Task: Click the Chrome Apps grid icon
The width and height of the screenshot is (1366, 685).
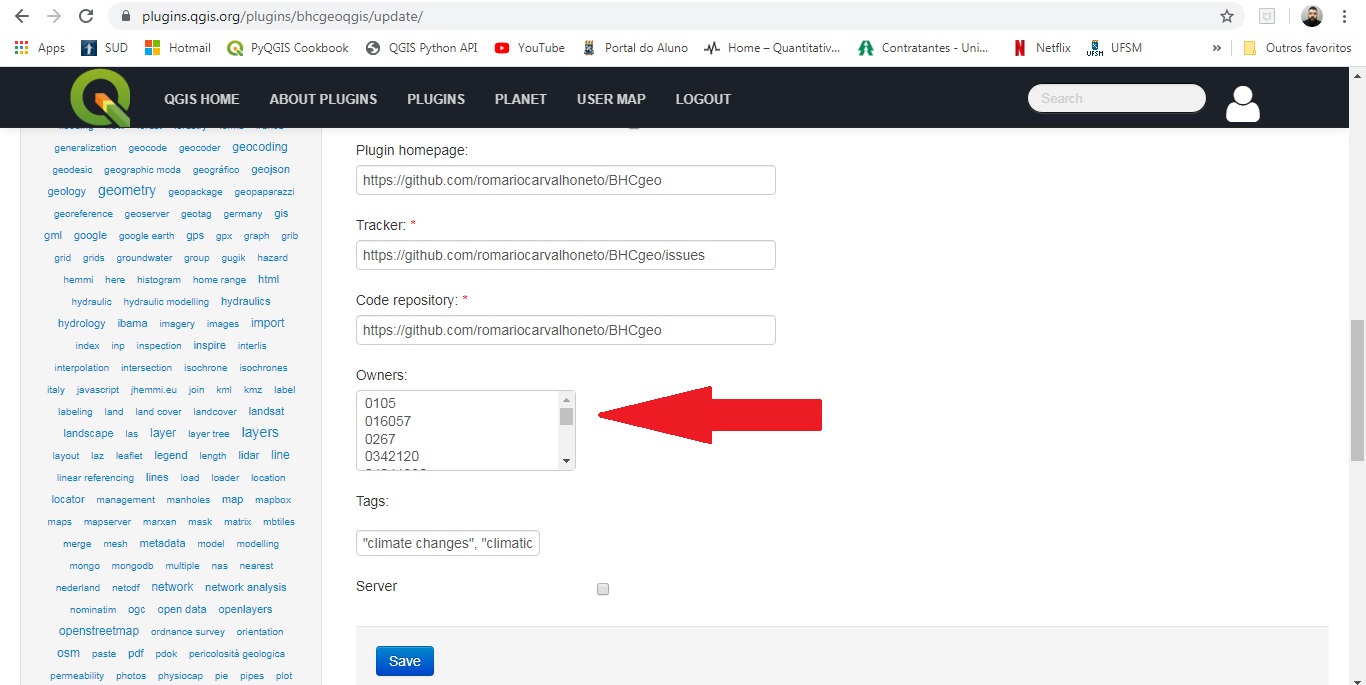Action: pyautogui.click(x=21, y=47)
